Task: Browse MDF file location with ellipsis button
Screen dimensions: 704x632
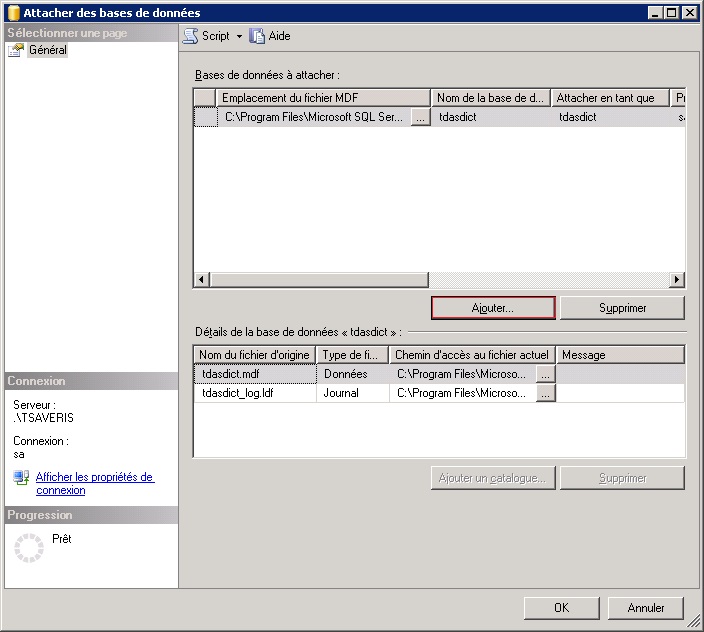Action: pyautogui.click(x=420, y=118)
